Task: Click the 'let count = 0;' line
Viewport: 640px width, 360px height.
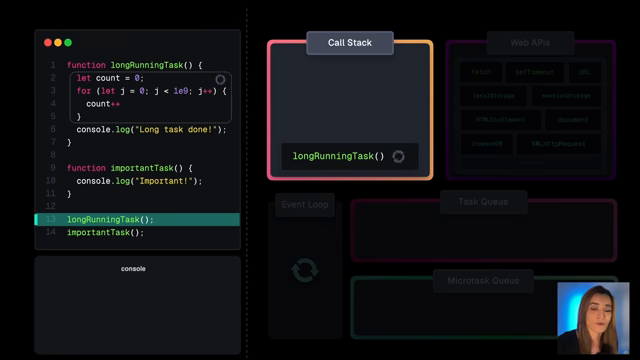Action: coord(110,78)
